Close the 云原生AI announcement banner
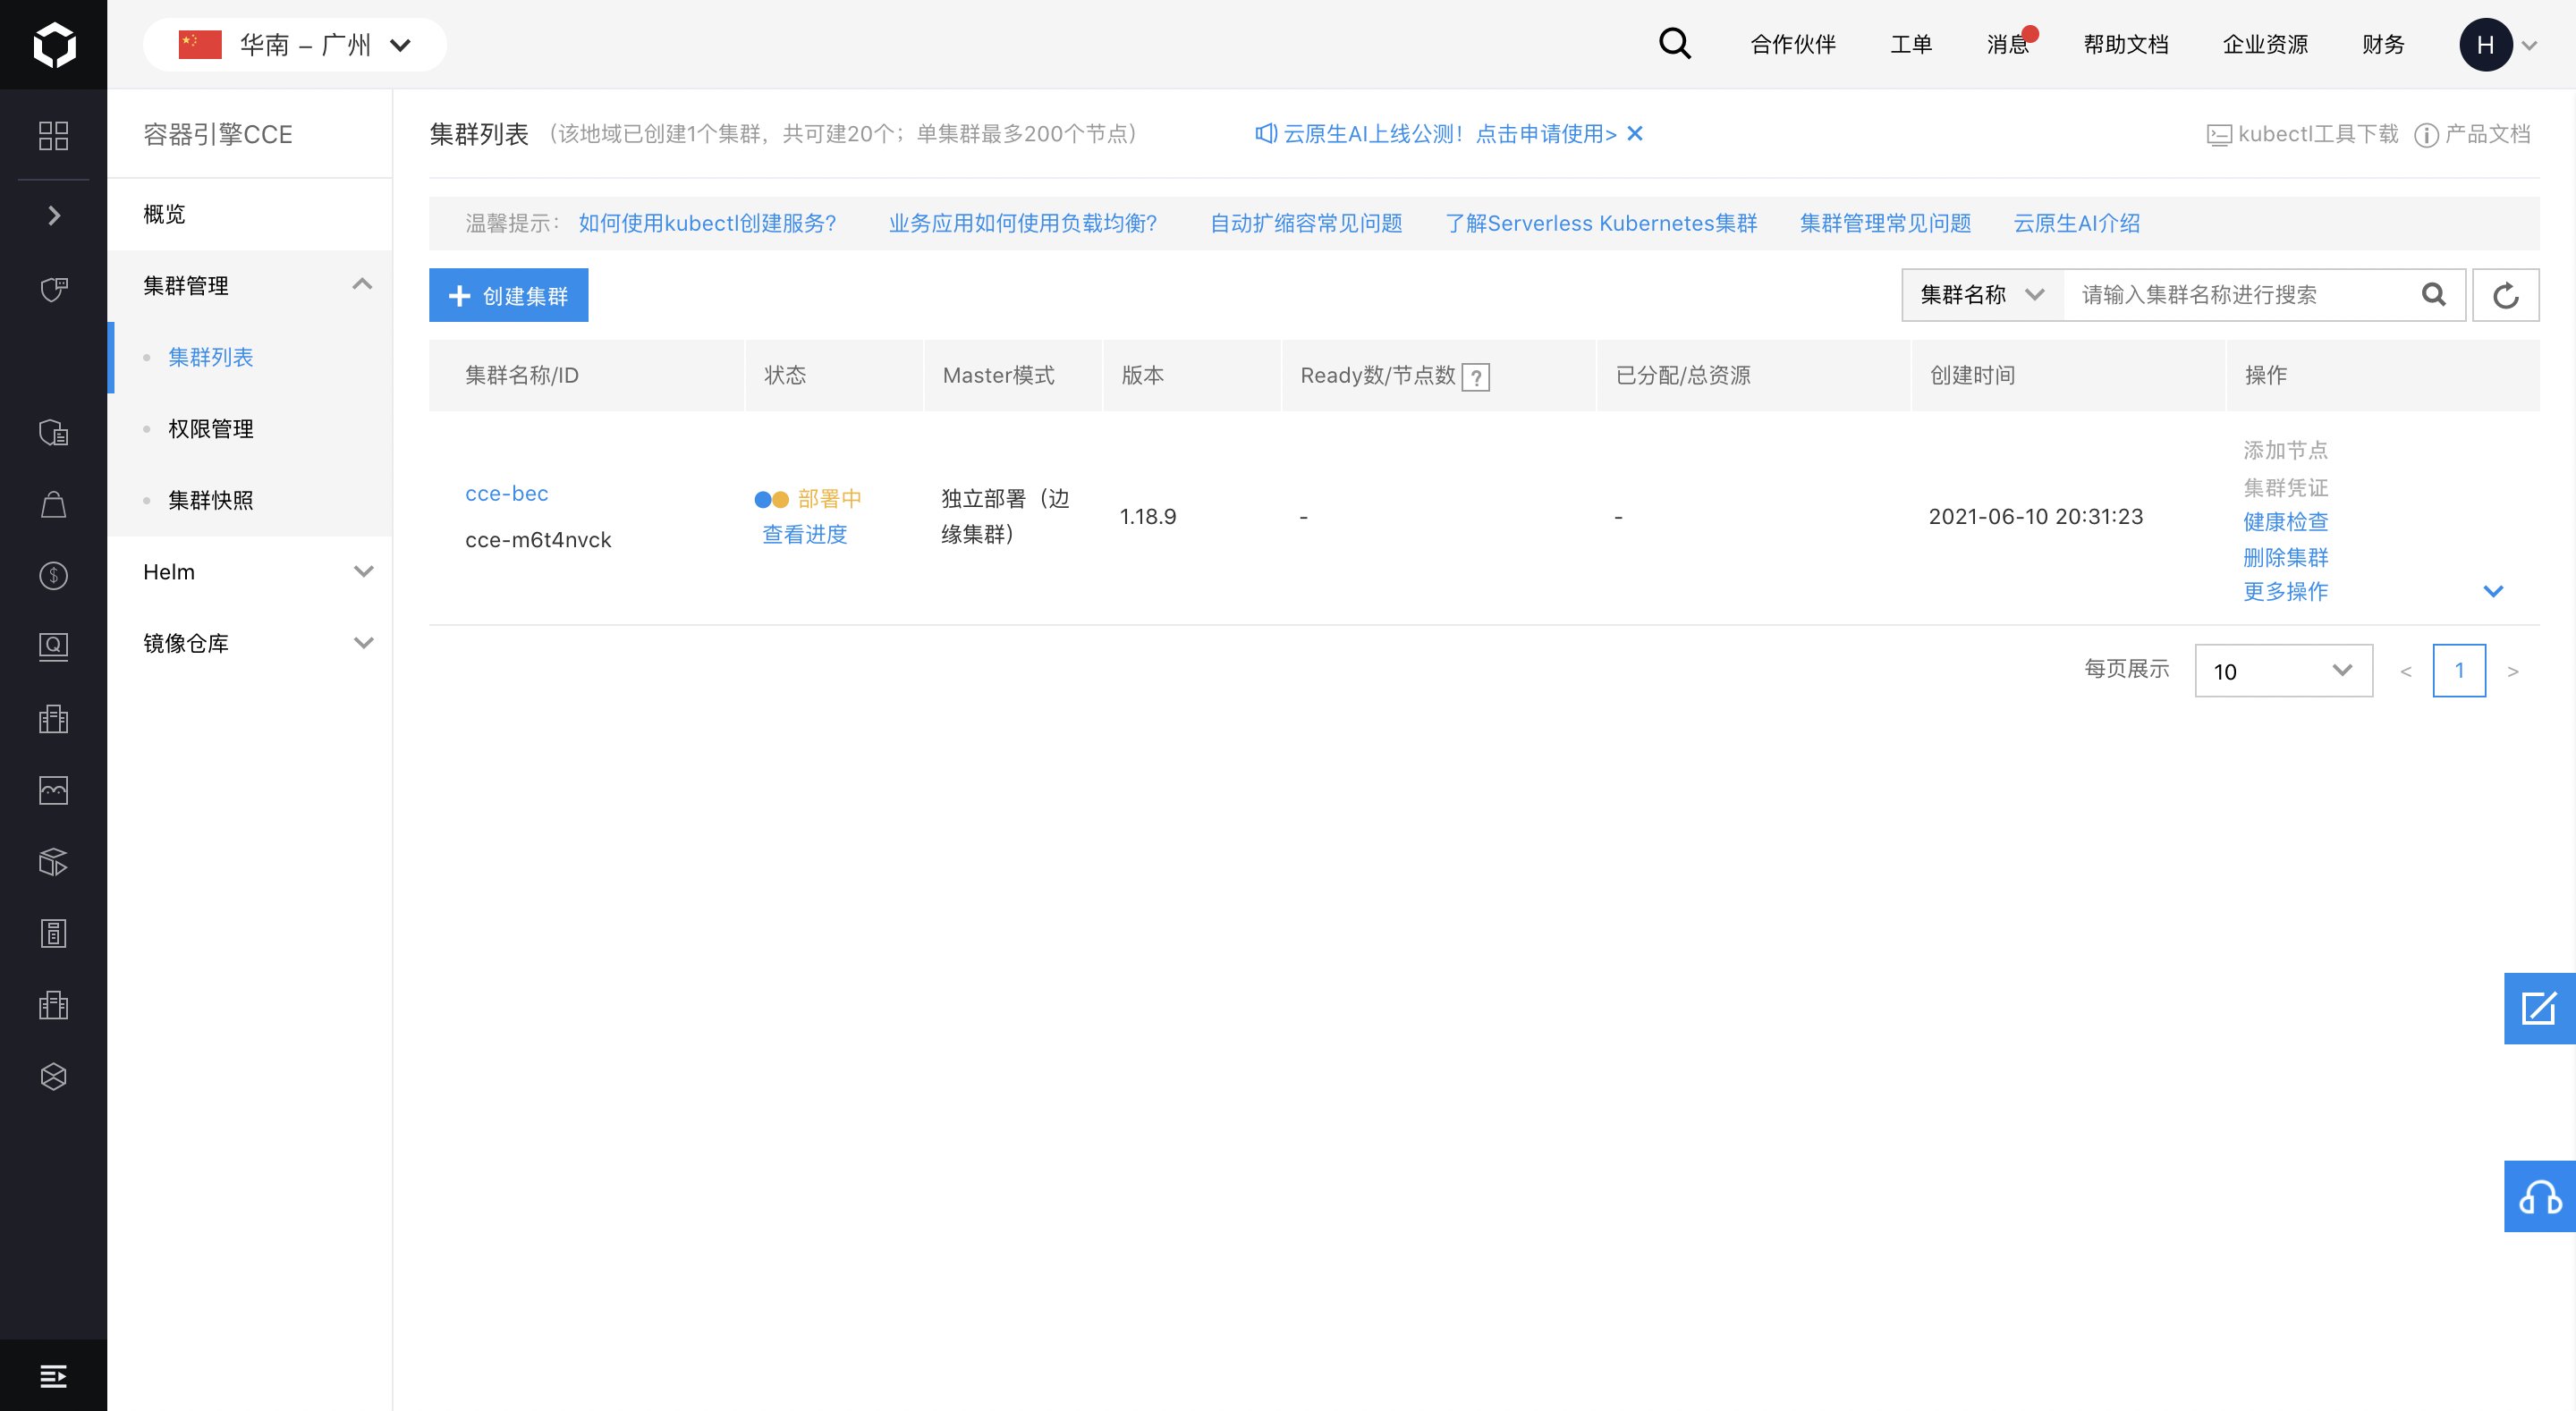The image size is (2576, 1411). point(1635,133)
